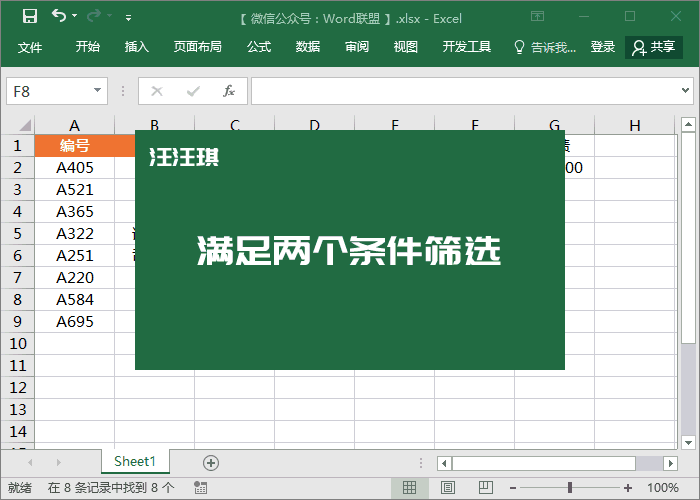Click the zoom out minus button

[513, 488]
